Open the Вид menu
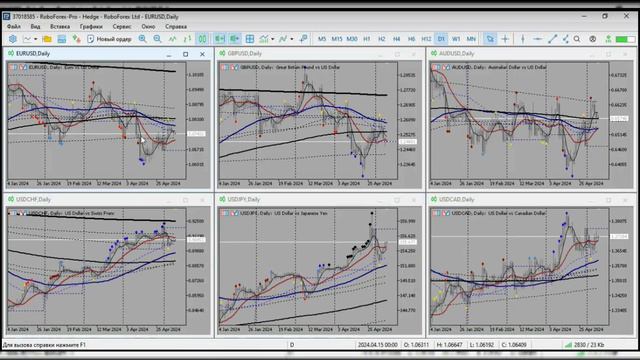 36,27
